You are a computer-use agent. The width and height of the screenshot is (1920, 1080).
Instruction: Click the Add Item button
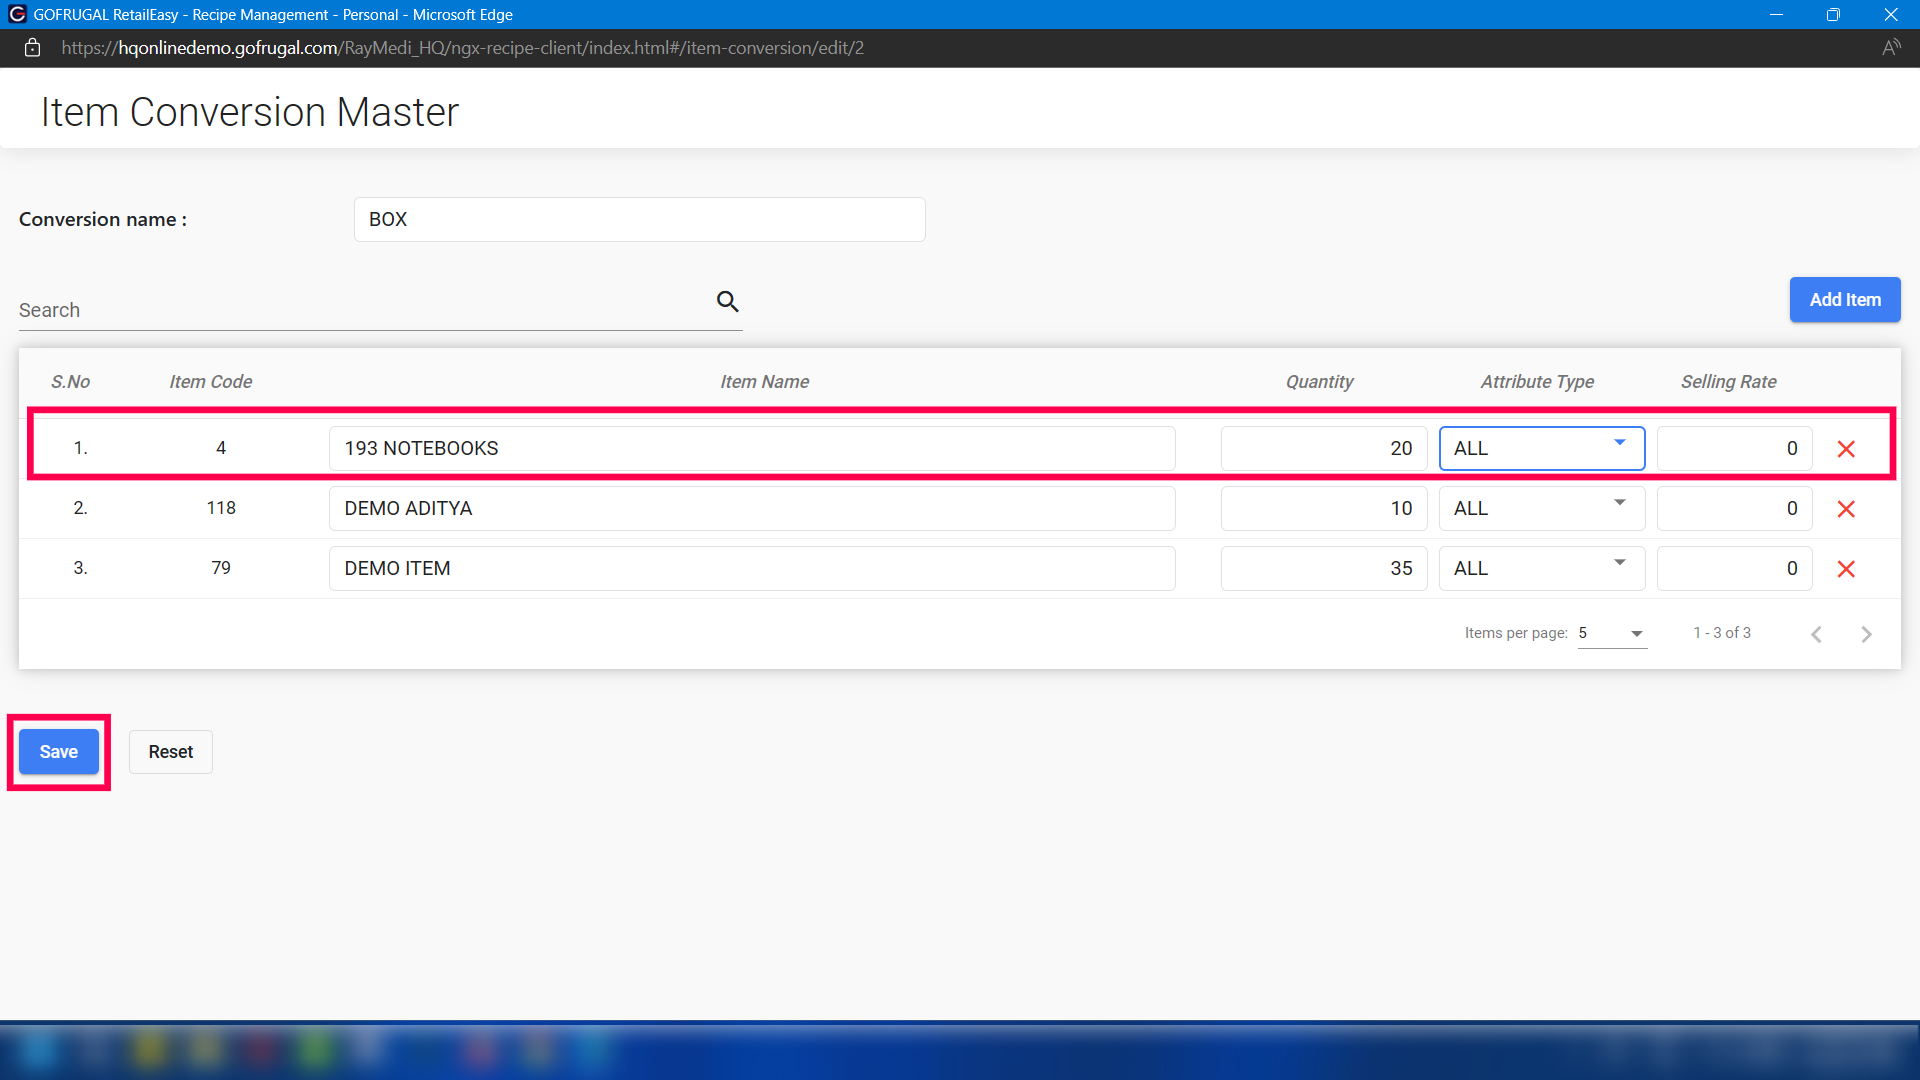[1844, 300]
